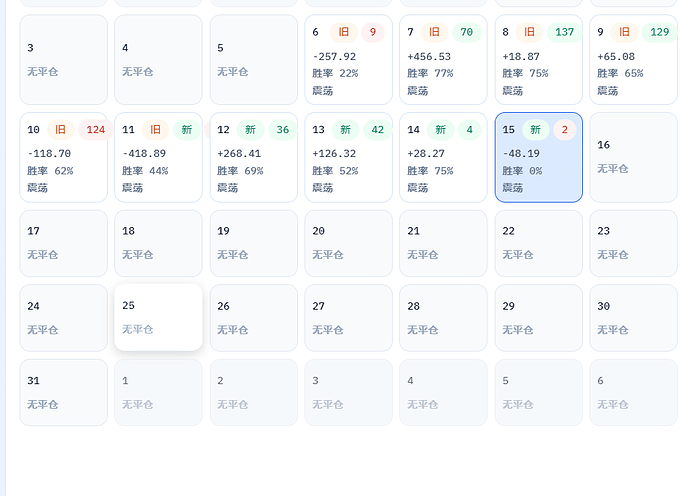Select the day 24 card
The image size is (690, 496).
63,318
